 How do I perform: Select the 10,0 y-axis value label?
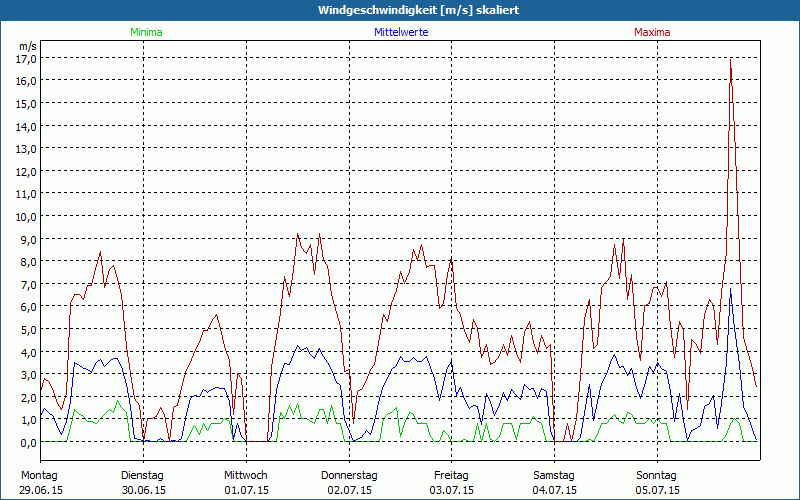click(x=27, y=216)
